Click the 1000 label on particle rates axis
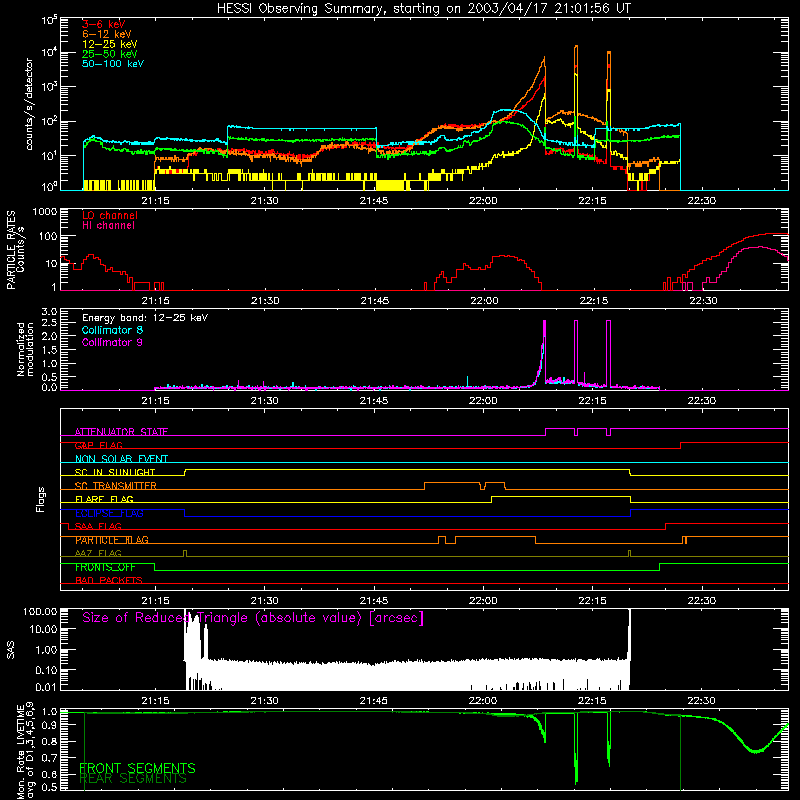Screen dimensions: 800x800 coord(44,212)
